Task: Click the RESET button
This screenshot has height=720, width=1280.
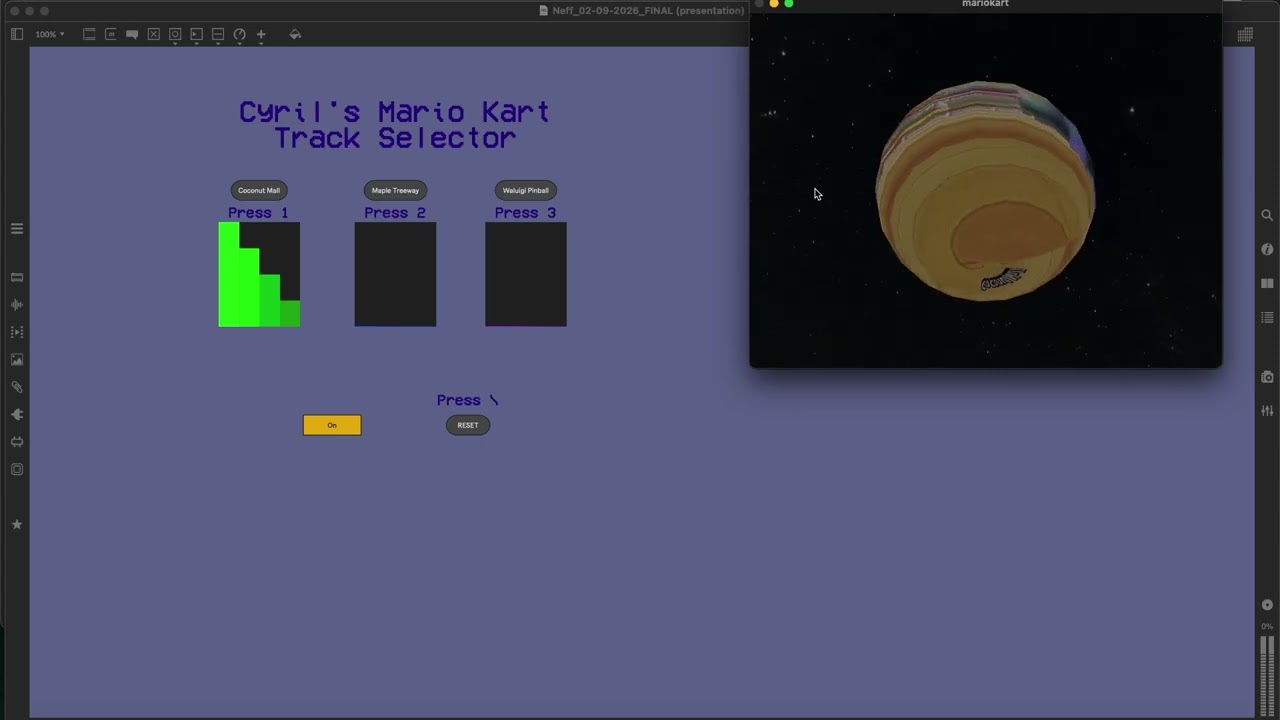Action: [468, 425]
